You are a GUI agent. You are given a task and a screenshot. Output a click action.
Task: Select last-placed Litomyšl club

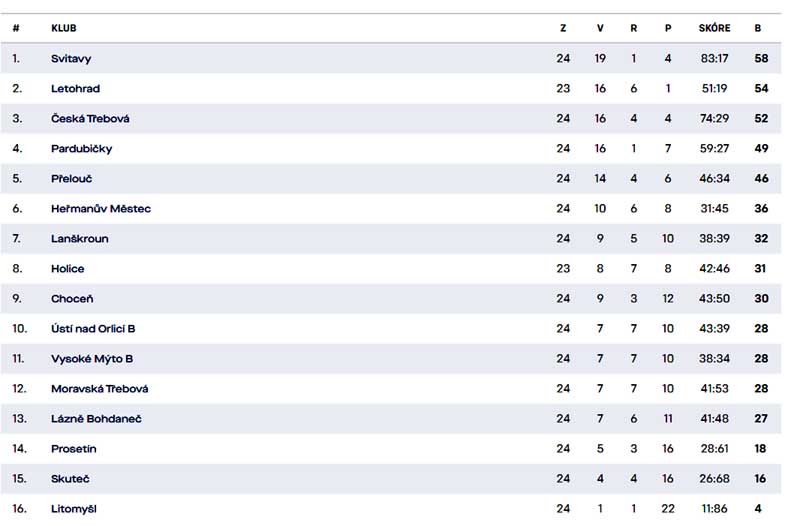(74, 509)
